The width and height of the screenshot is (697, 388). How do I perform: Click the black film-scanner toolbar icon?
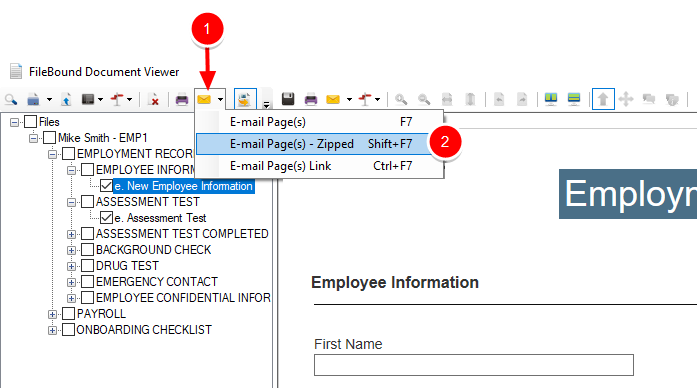[x=88, y=100]
